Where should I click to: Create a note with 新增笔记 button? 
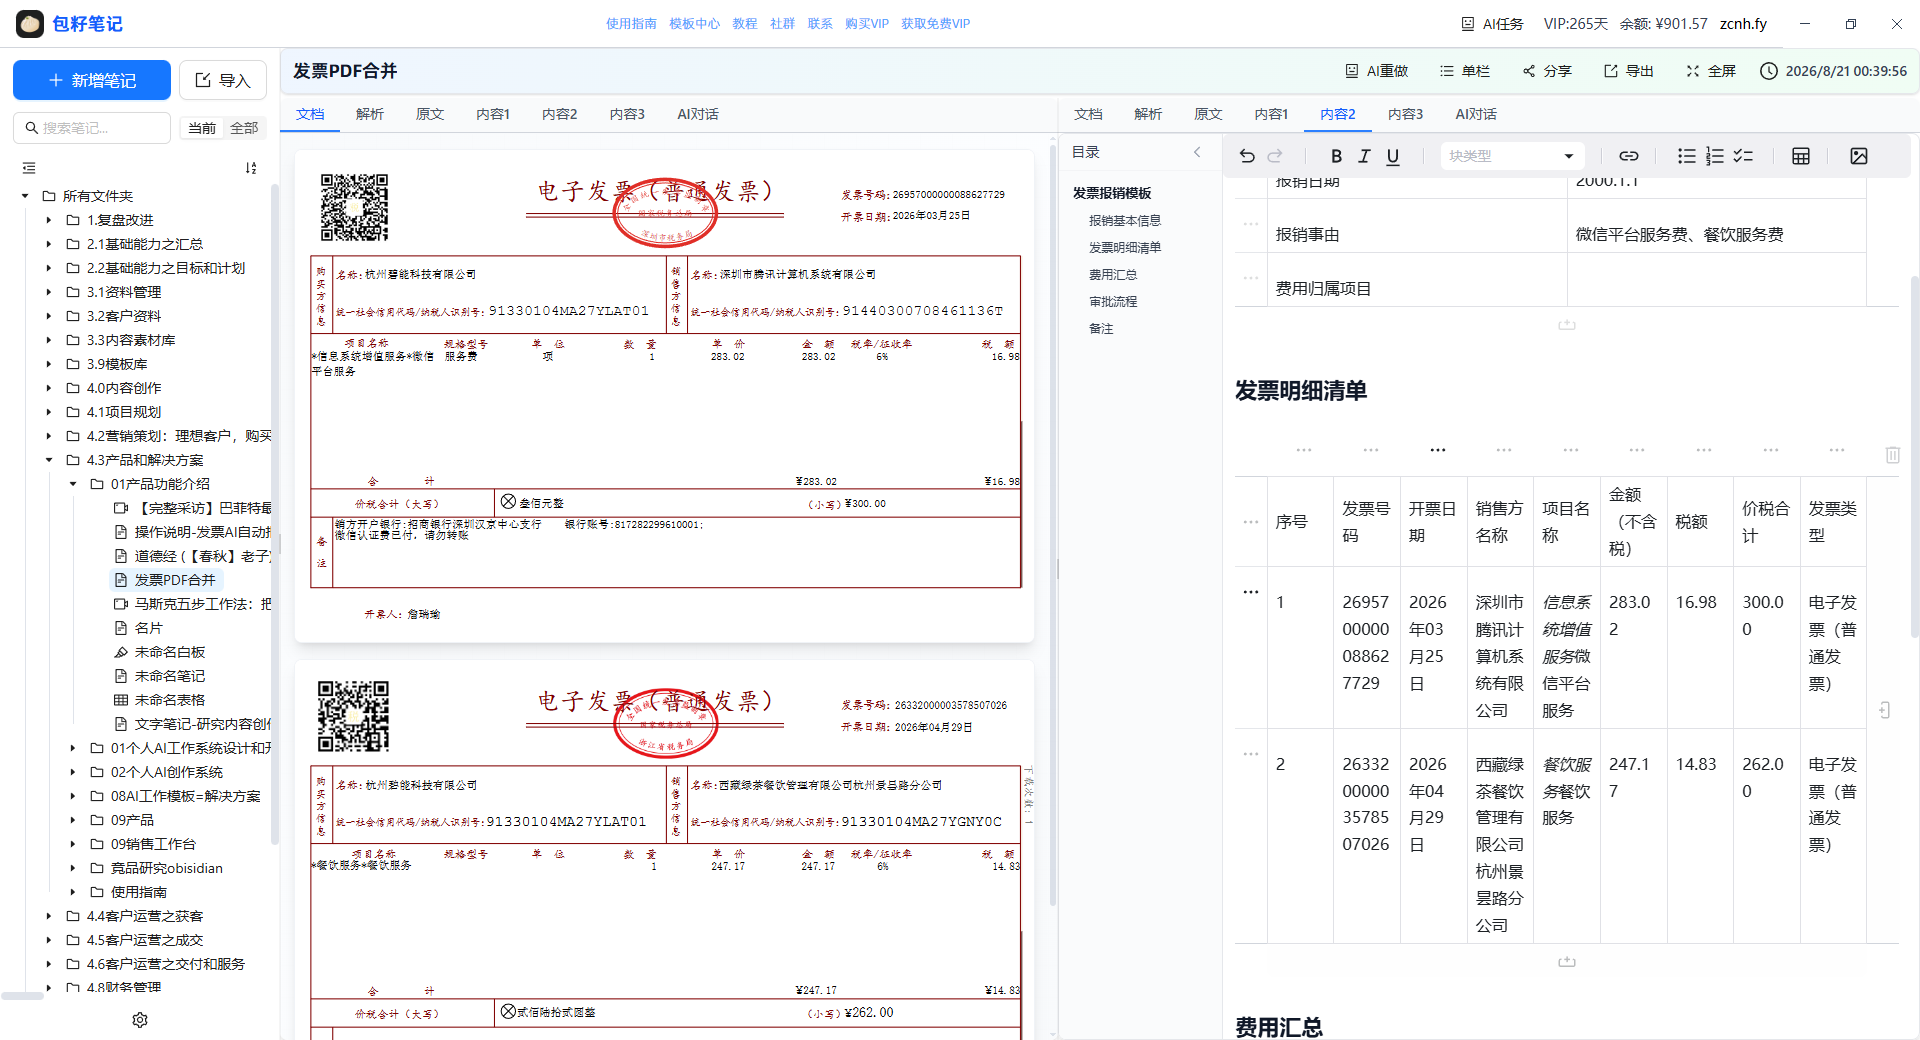coord(92,80)
